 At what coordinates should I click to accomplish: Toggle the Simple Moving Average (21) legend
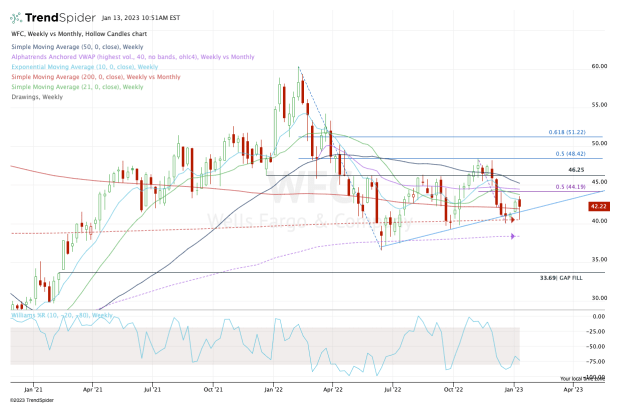pyautogui.click(x=70, y=87)
